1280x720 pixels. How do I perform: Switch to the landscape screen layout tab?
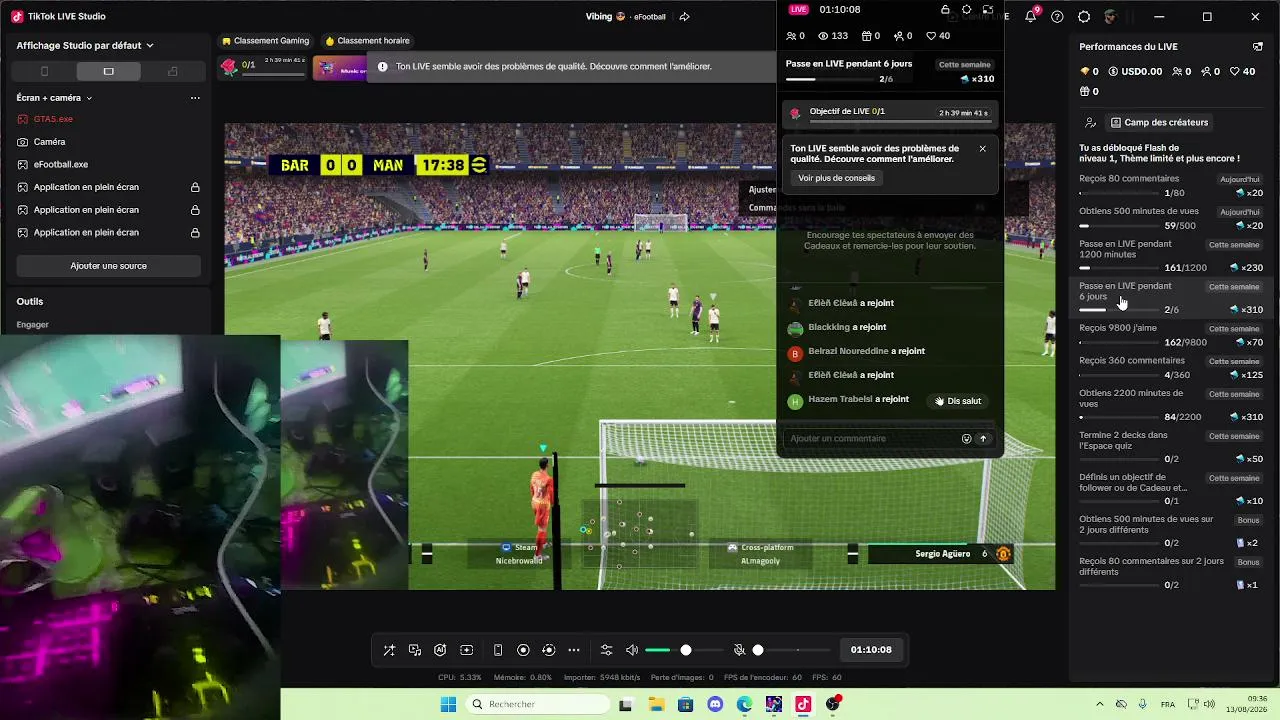pyautogui.click(x=108, y=71)
